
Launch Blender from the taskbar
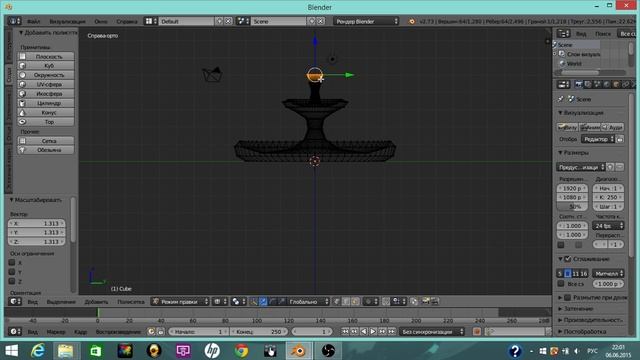pos(299,351)
